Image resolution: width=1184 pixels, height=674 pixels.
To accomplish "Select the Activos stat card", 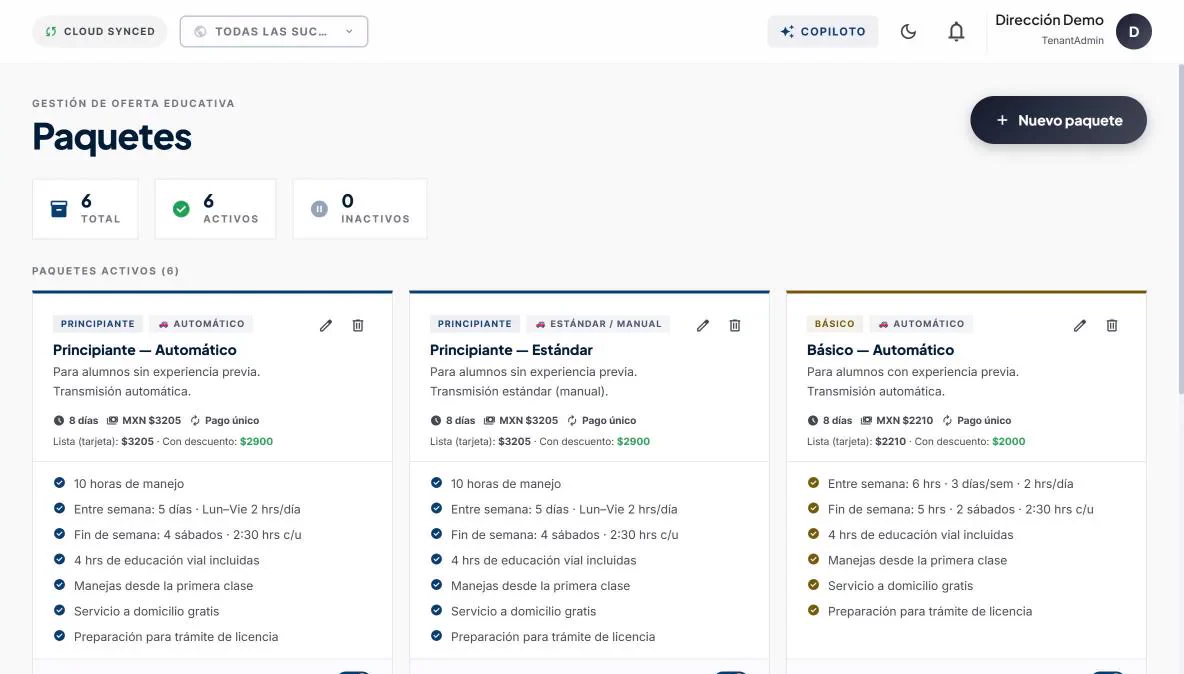I will point(215,209).
